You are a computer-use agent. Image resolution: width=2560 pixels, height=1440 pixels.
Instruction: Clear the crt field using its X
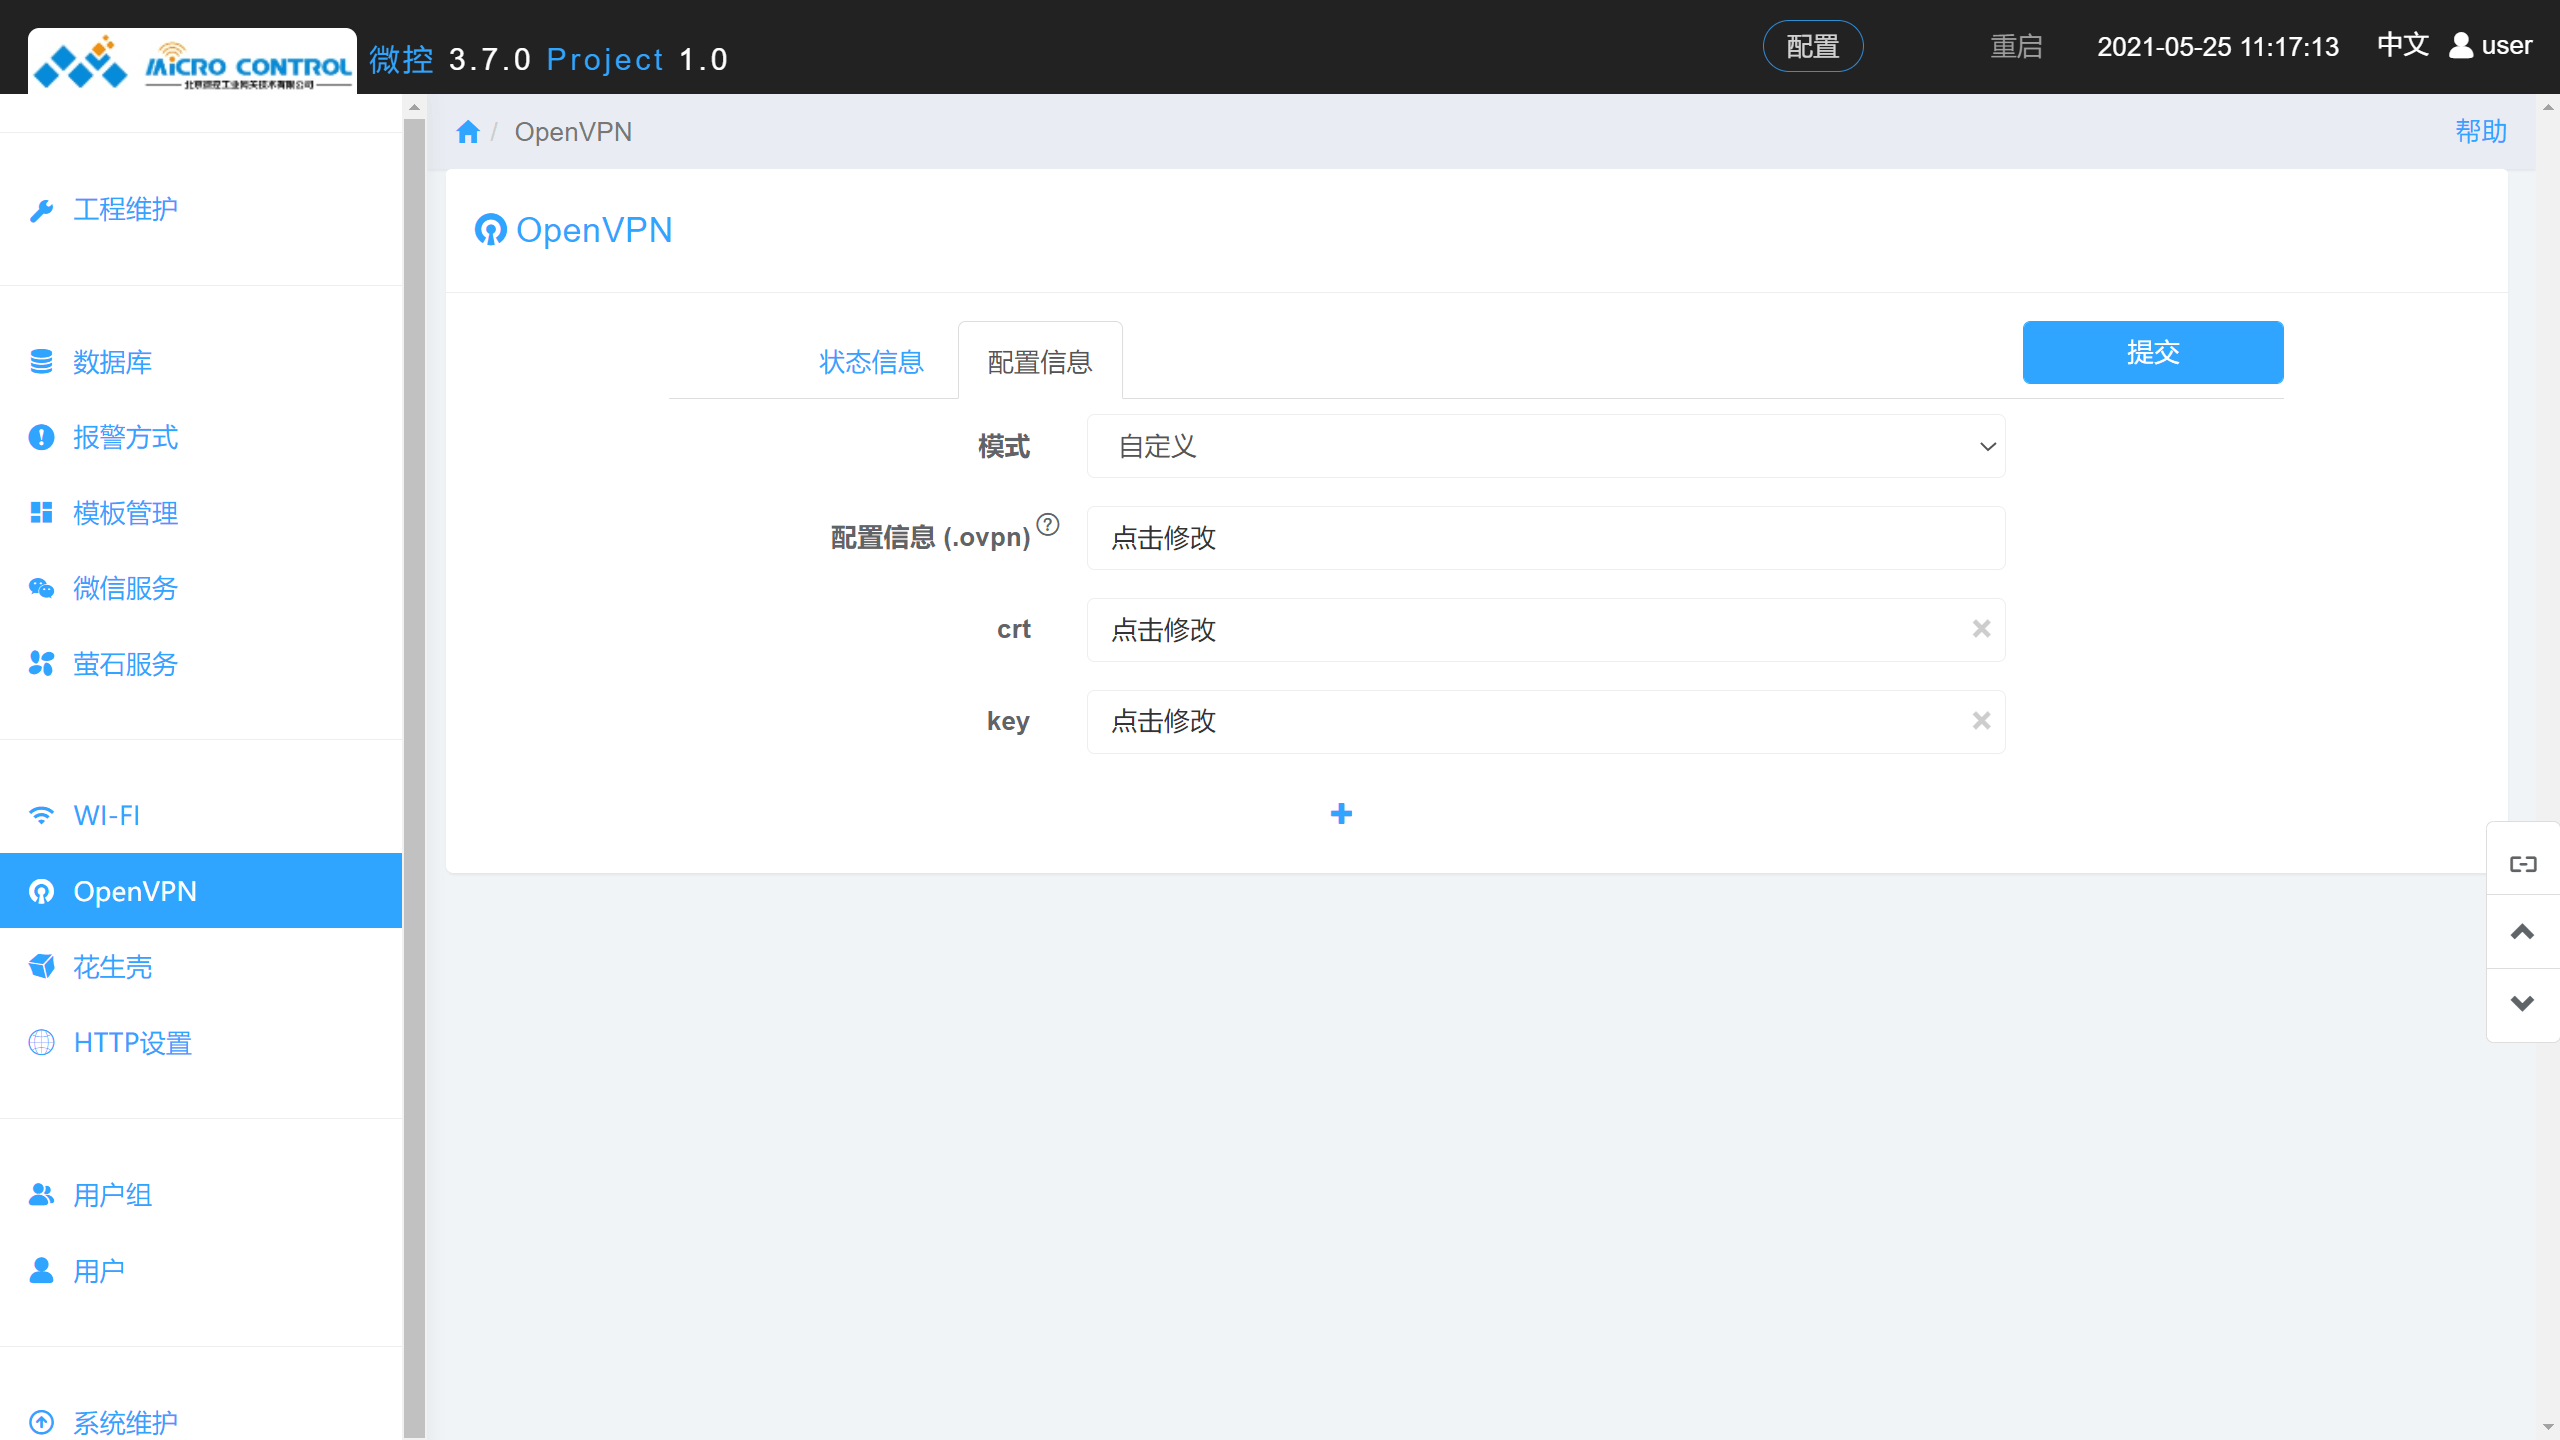1981,629
